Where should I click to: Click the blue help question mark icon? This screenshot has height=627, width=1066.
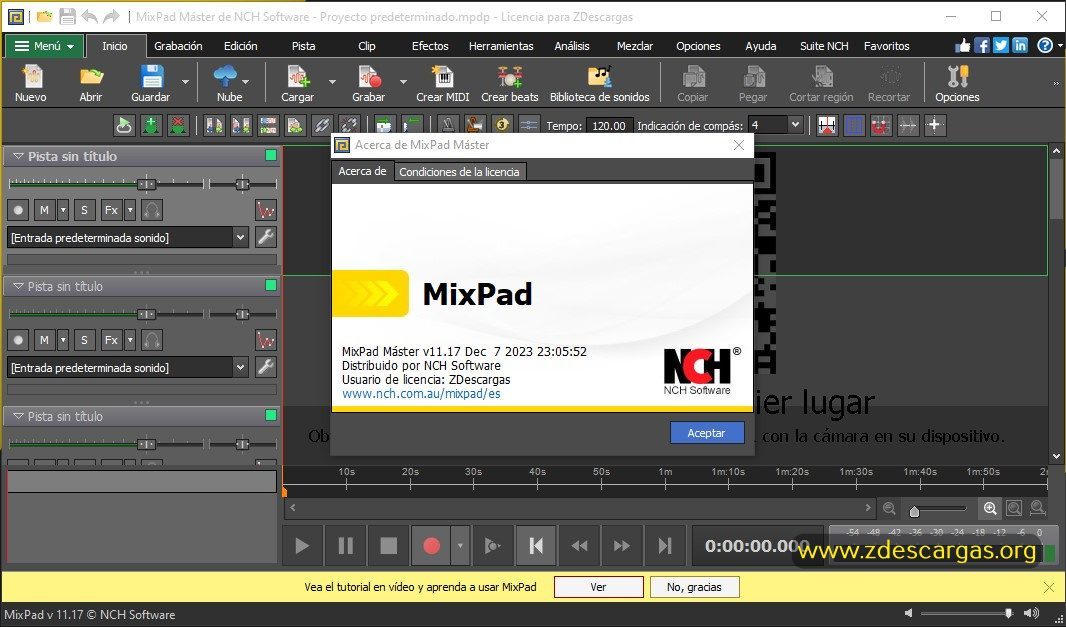tap(1045, 46)
